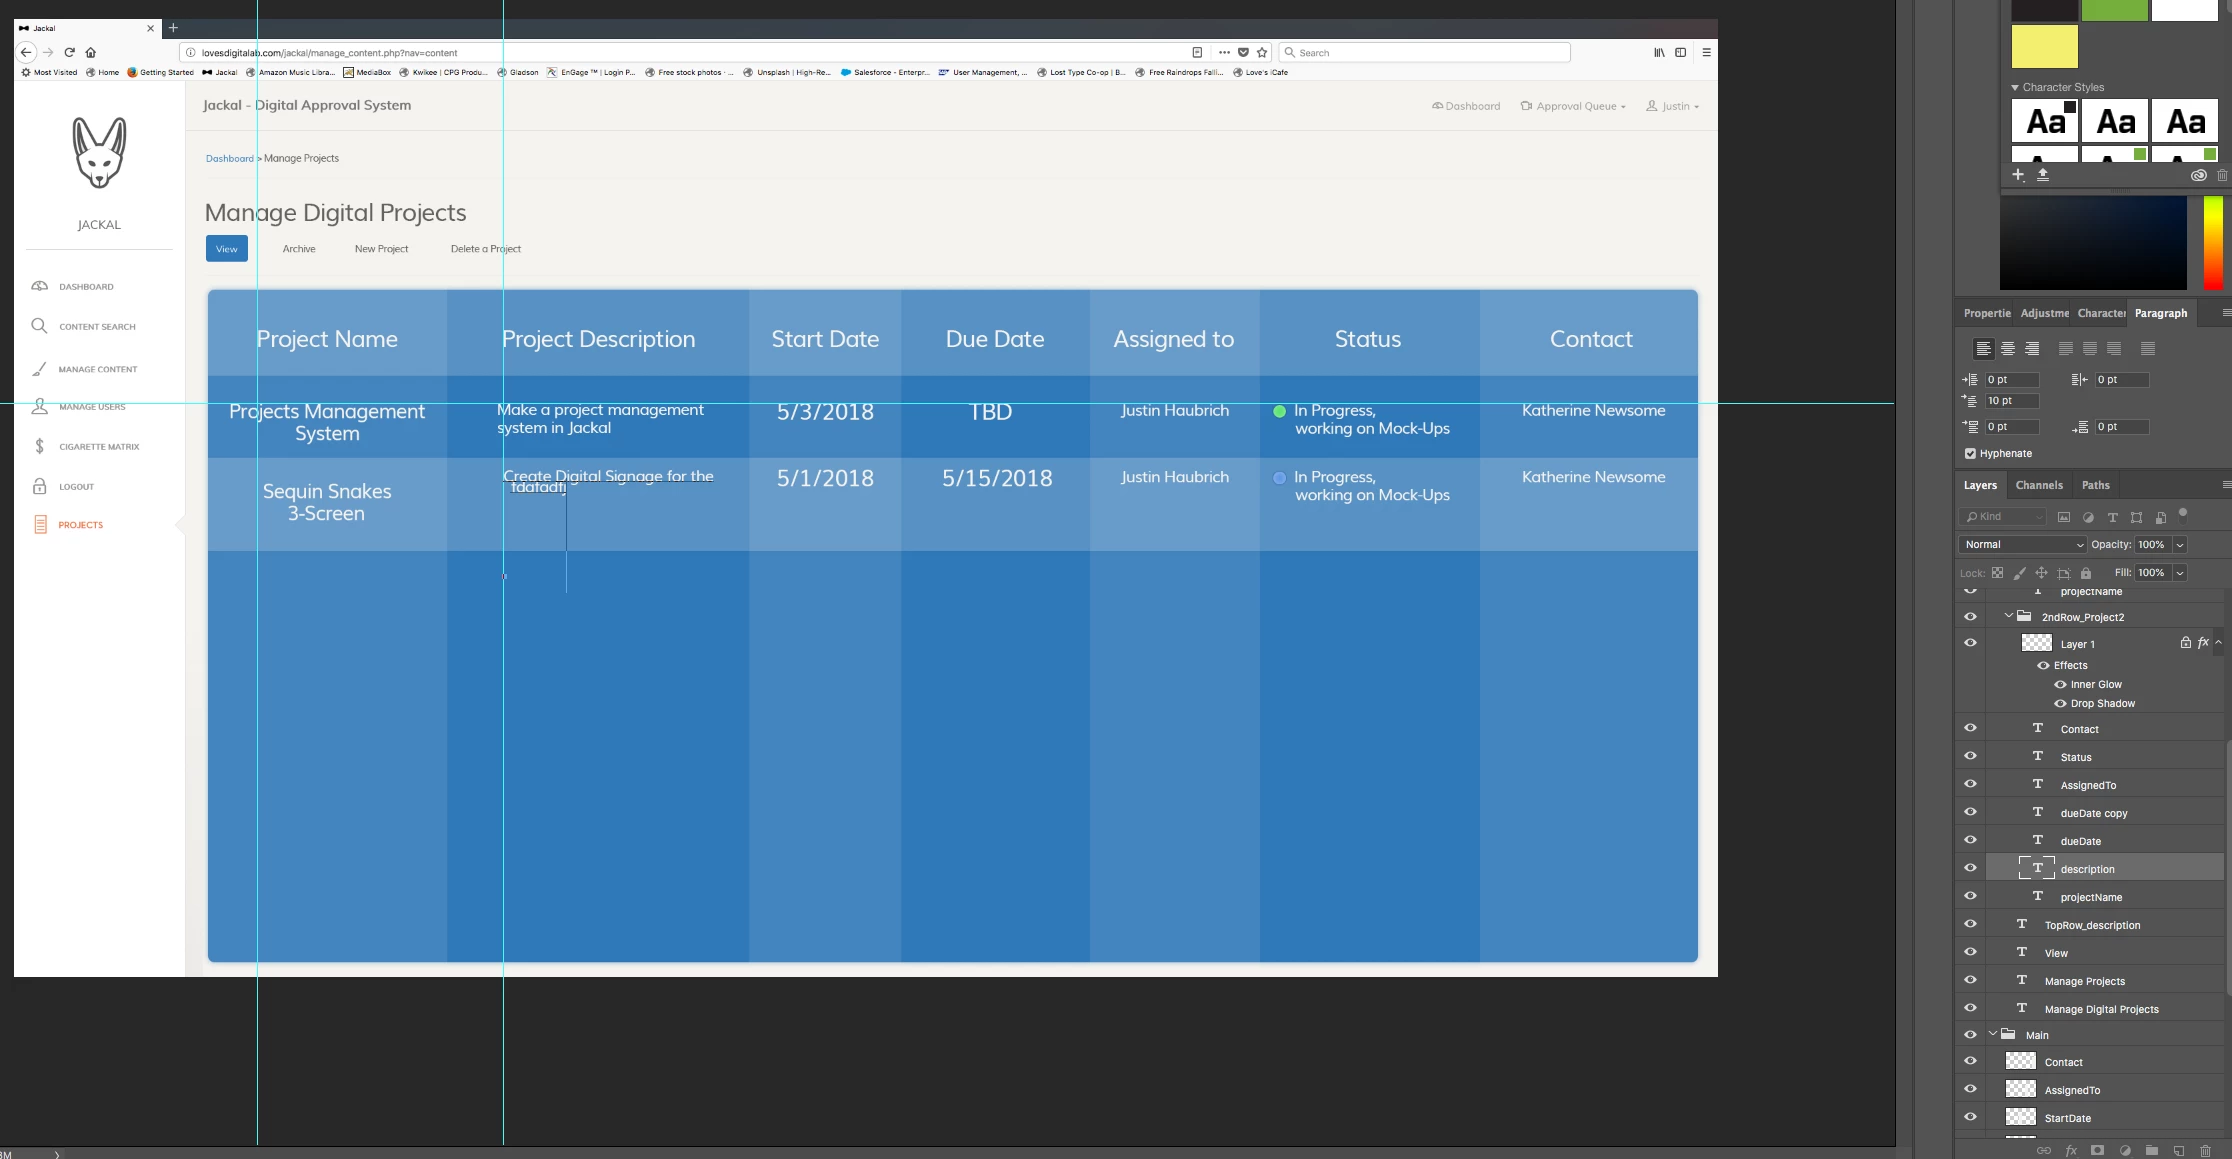
Task: Collapse the 2ndRow_Project2 layer group
Action: pos(2008,616)
